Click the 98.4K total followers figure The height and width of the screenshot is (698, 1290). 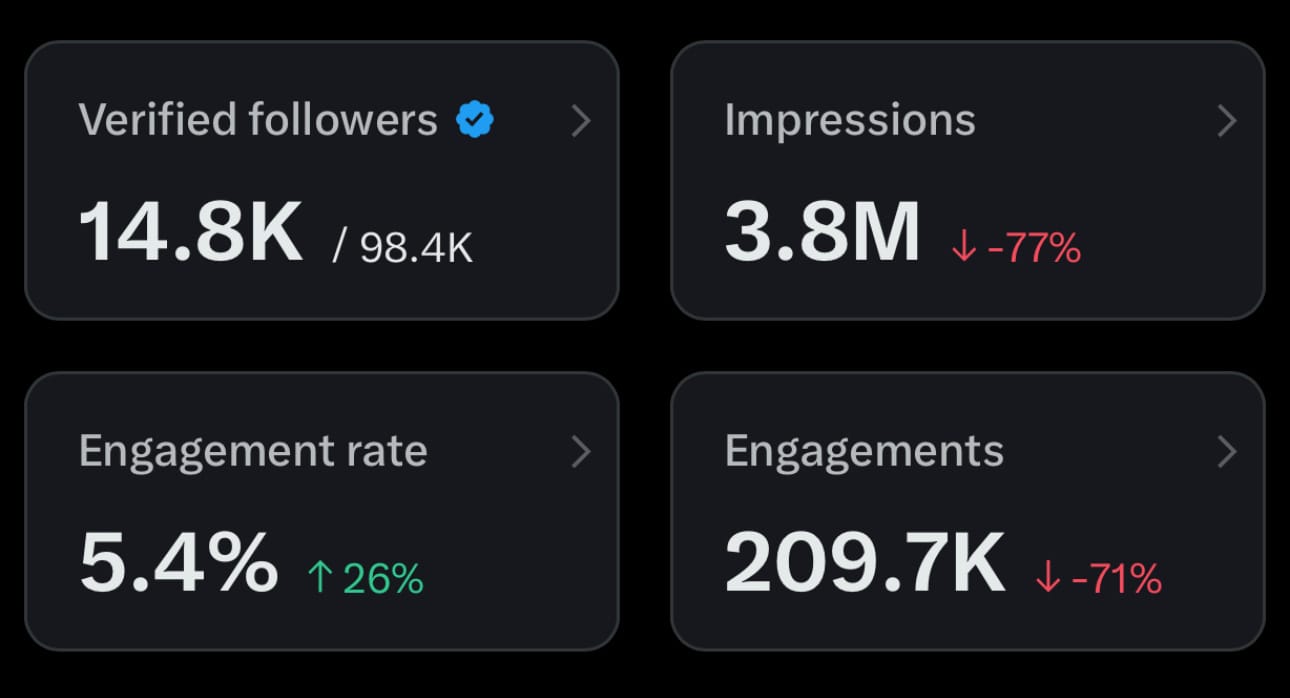416,247
